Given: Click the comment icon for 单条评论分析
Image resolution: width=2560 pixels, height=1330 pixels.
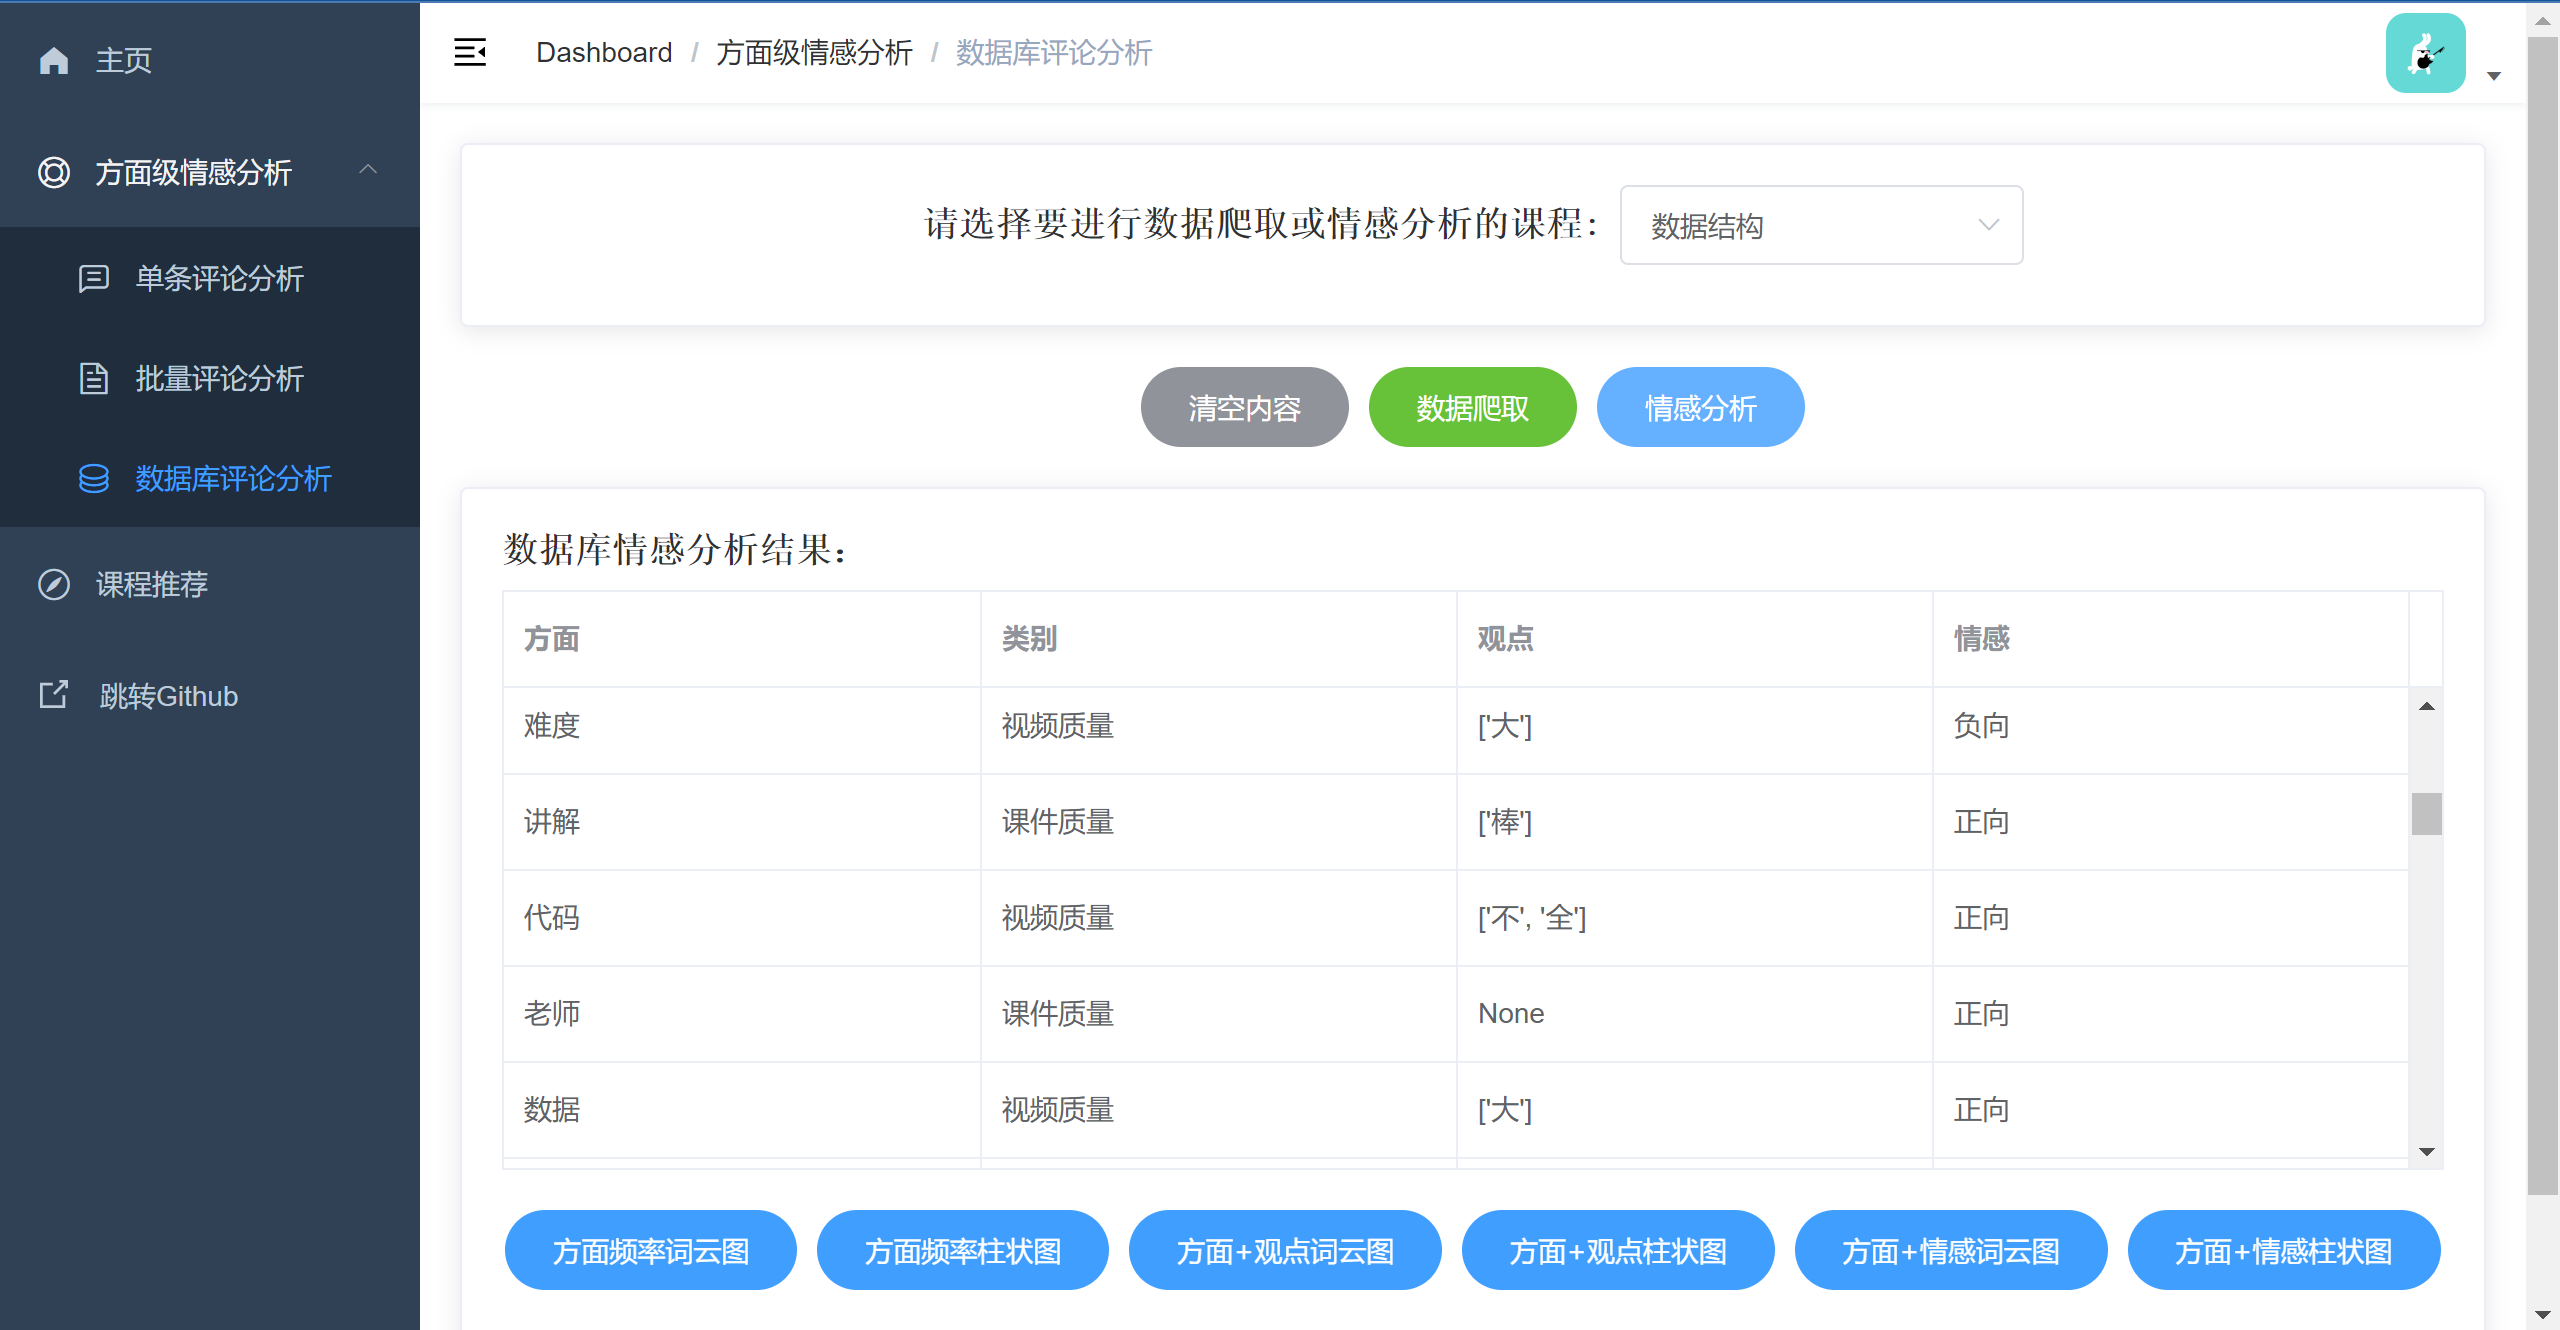Looking at the screenshot, I should pos(94,278).
